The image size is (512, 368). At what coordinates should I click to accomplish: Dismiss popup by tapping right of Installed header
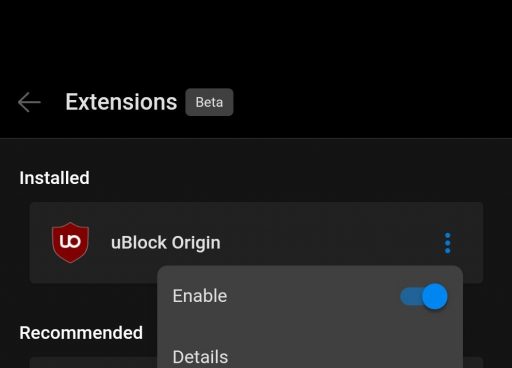tap(300, 178)
